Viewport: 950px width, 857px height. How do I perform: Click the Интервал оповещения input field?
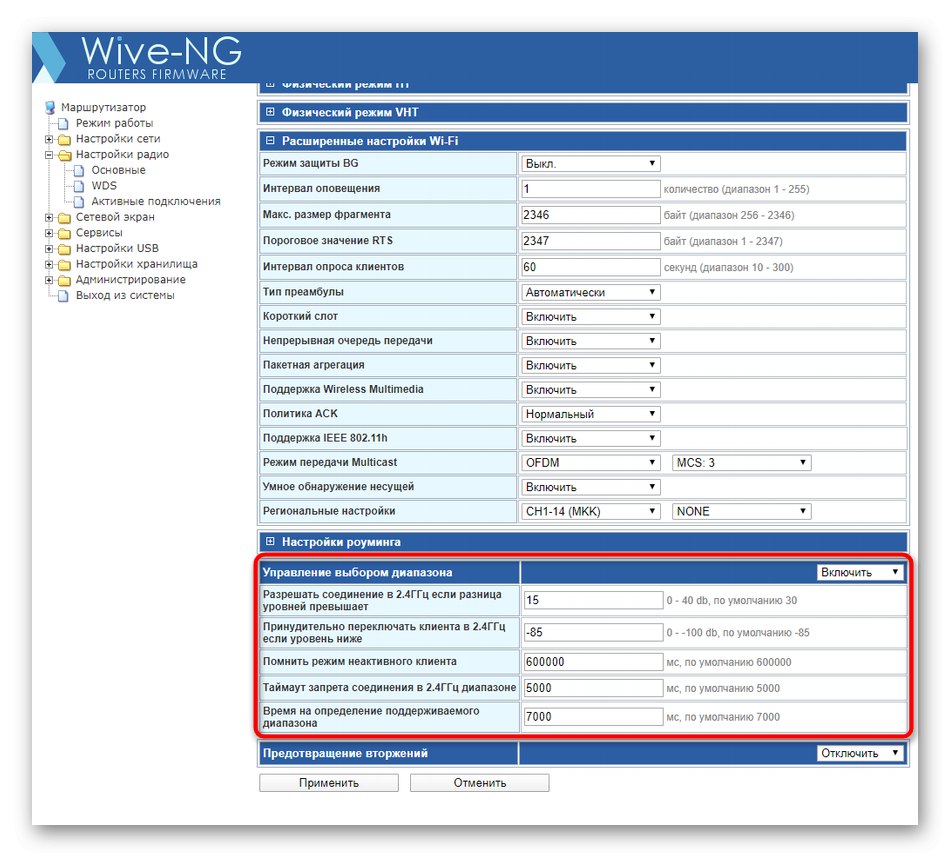coord(591,189)
